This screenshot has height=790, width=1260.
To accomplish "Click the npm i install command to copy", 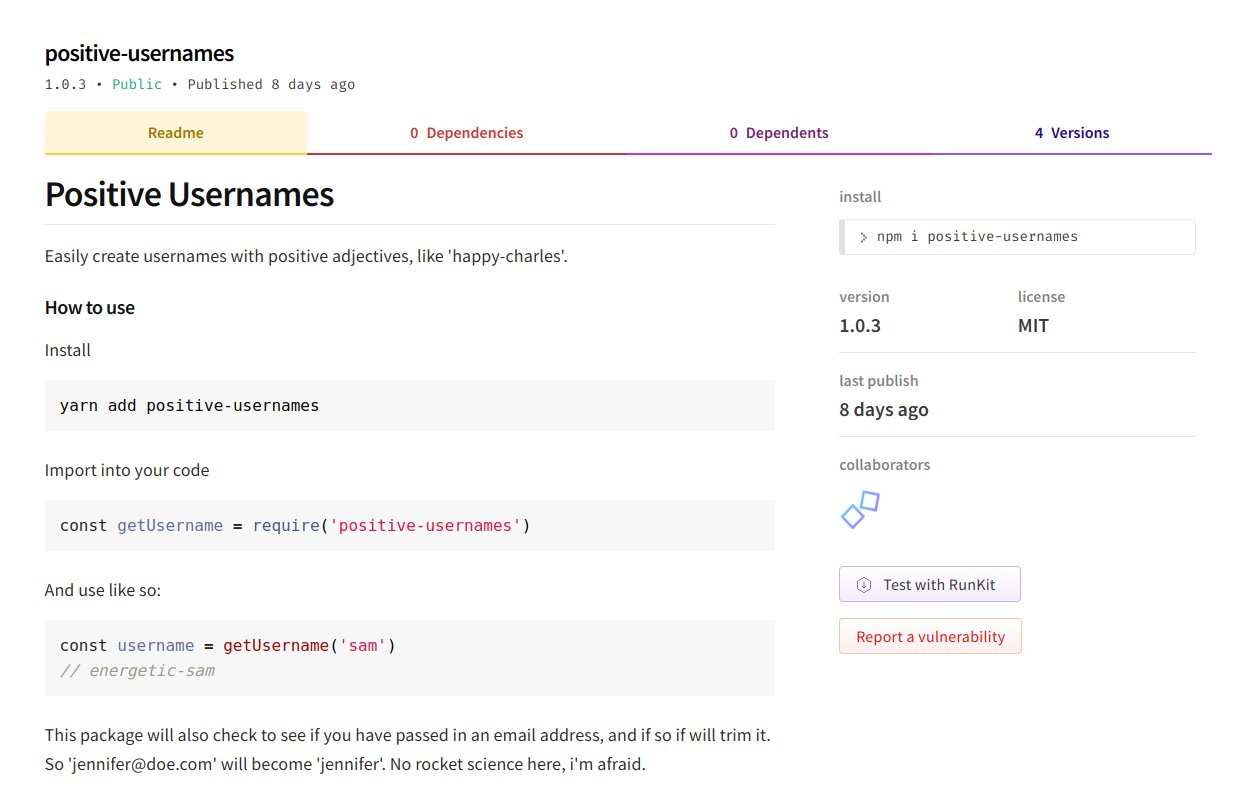I will click(x=977, y=236).
